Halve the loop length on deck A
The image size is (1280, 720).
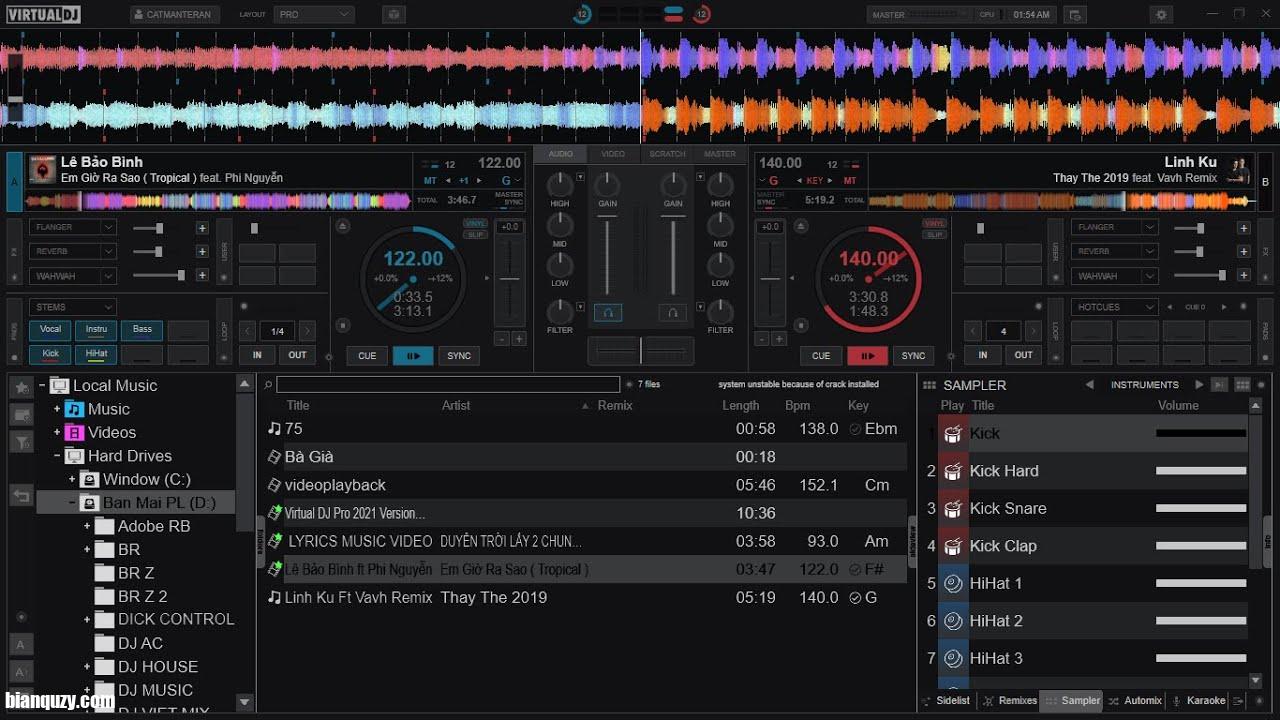[247, 331]
